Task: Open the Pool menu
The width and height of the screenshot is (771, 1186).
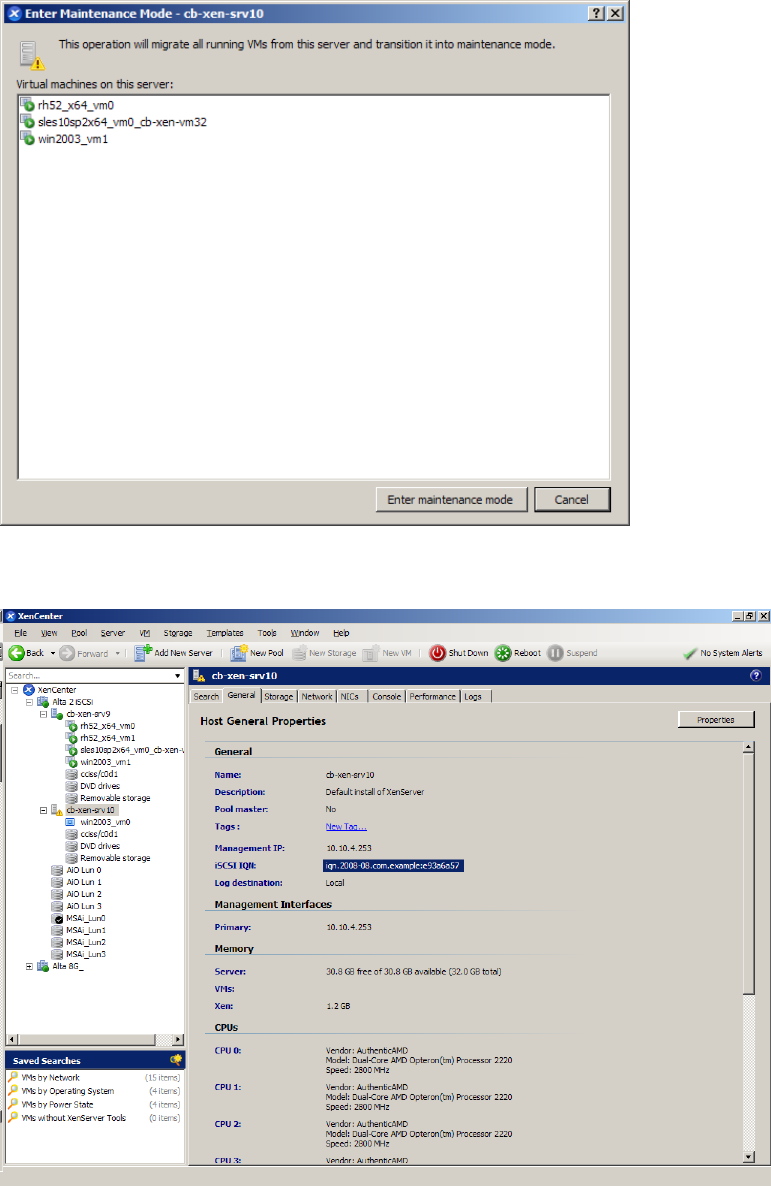Action: (x=79, y=633)
